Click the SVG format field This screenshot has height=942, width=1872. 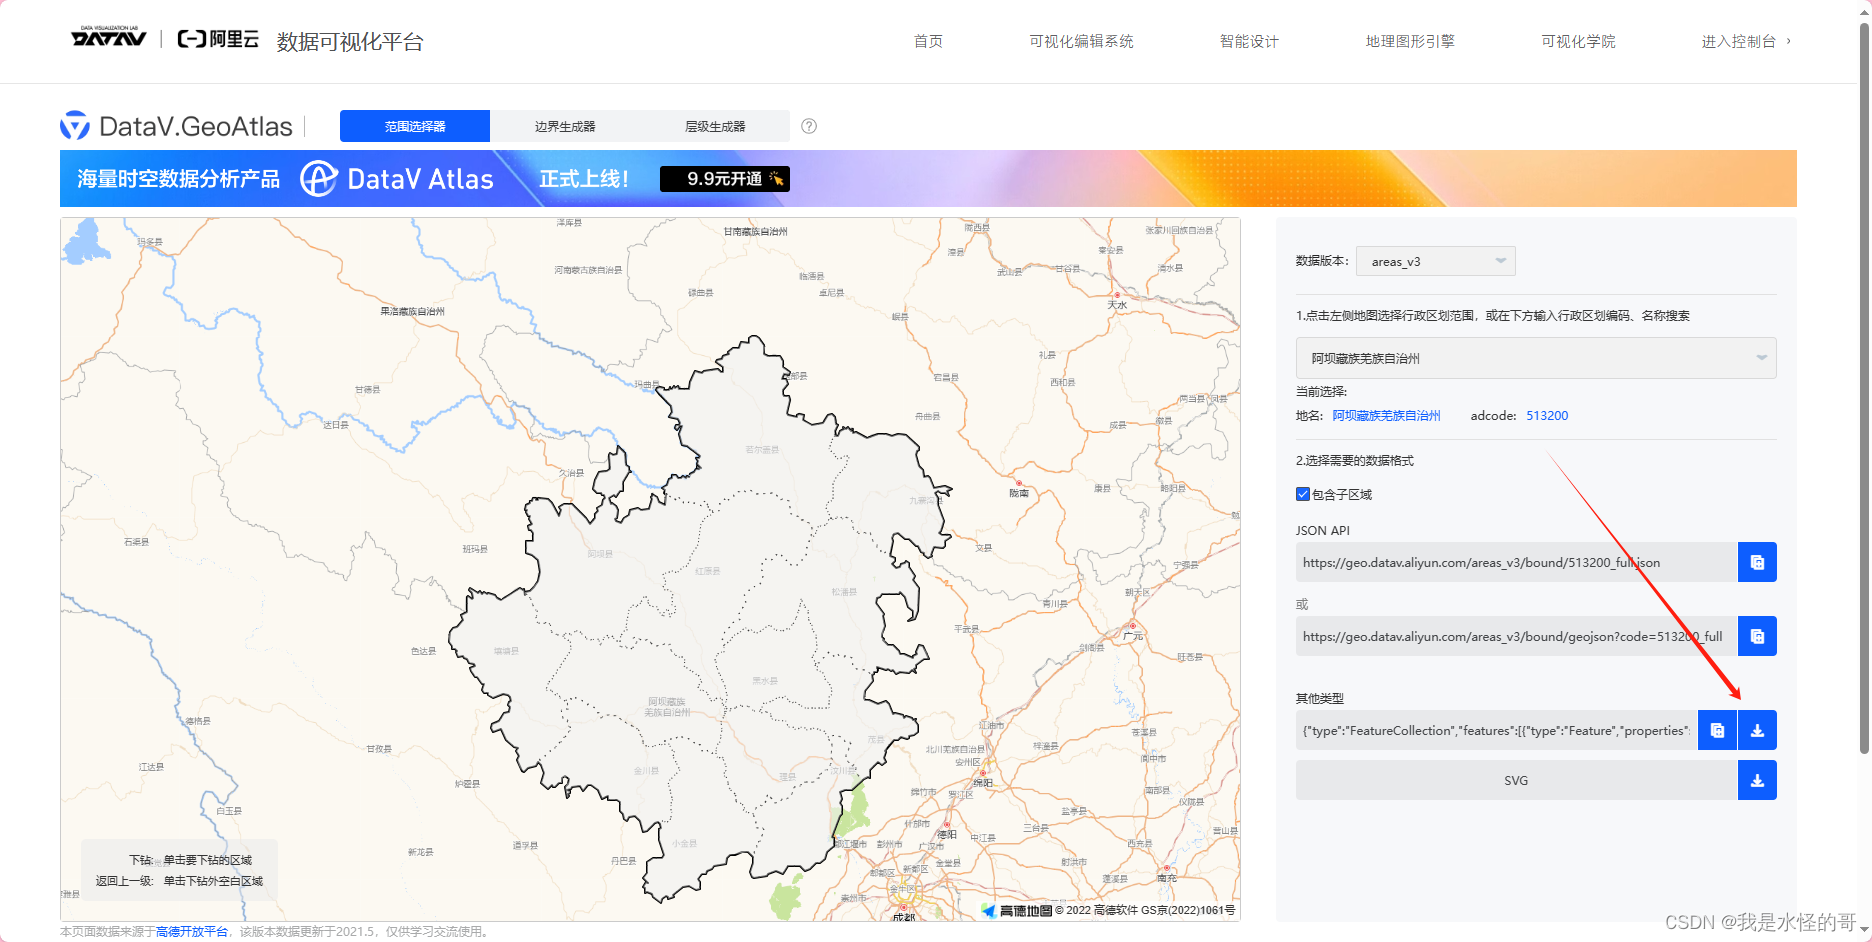point(1516,780)
